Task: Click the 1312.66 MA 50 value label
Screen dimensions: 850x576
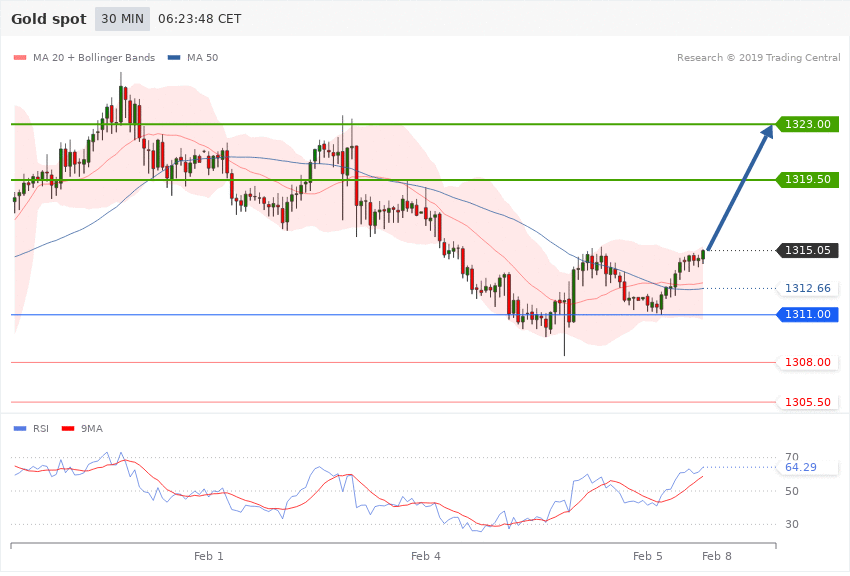Action: [x=808, y=288]
